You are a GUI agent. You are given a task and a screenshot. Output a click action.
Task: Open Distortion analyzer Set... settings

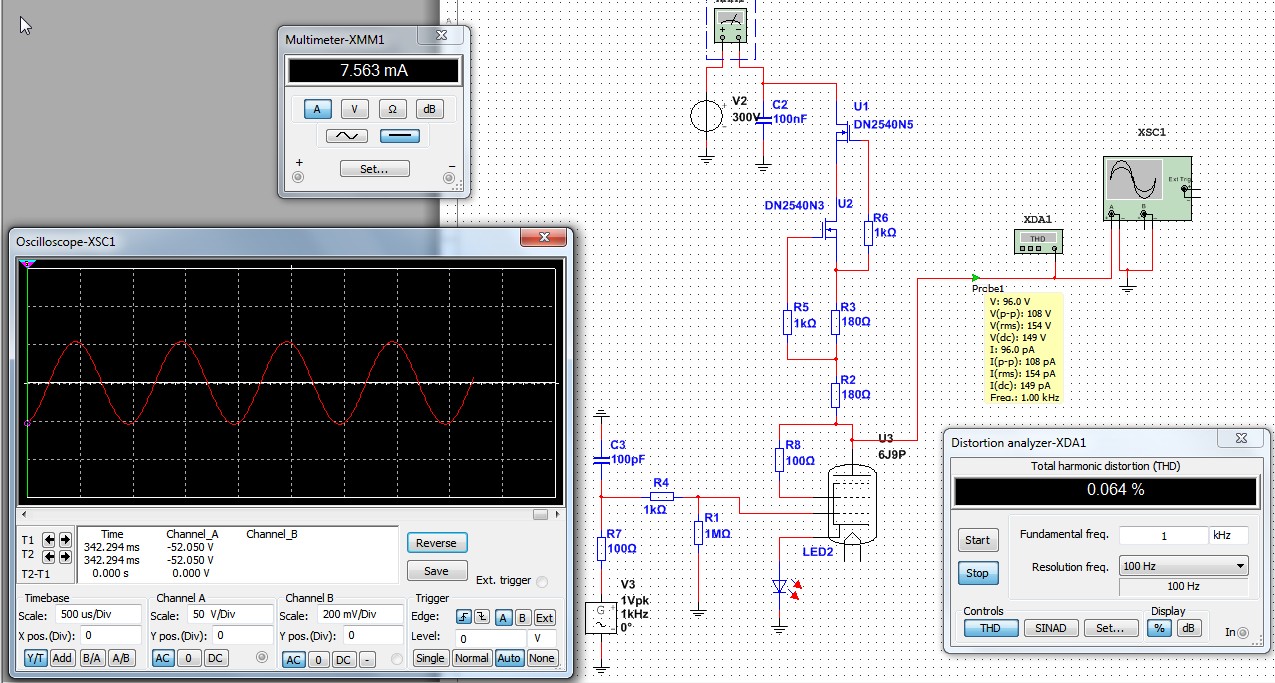(x=1110, y=628)
